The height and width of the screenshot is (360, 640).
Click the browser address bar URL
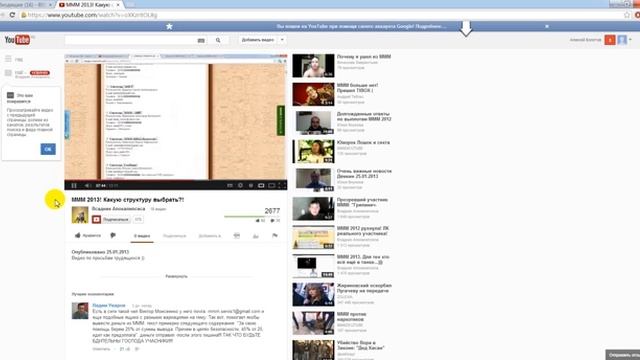tap(92, 15)
